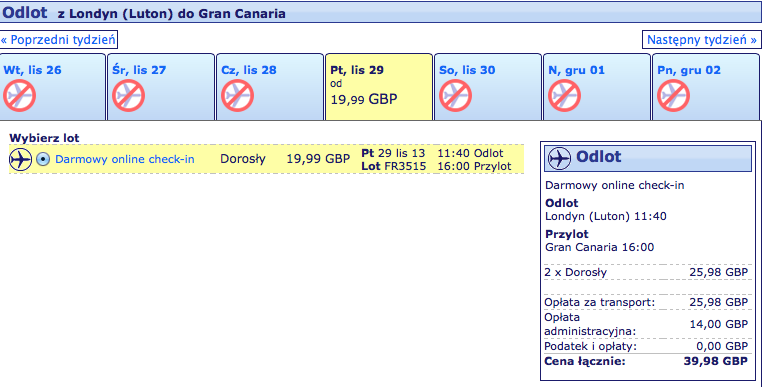This screenshot has height=387, width=763.
Task: Click the 16:00 Przylot arrival time
Action: [x=474, y=166]
